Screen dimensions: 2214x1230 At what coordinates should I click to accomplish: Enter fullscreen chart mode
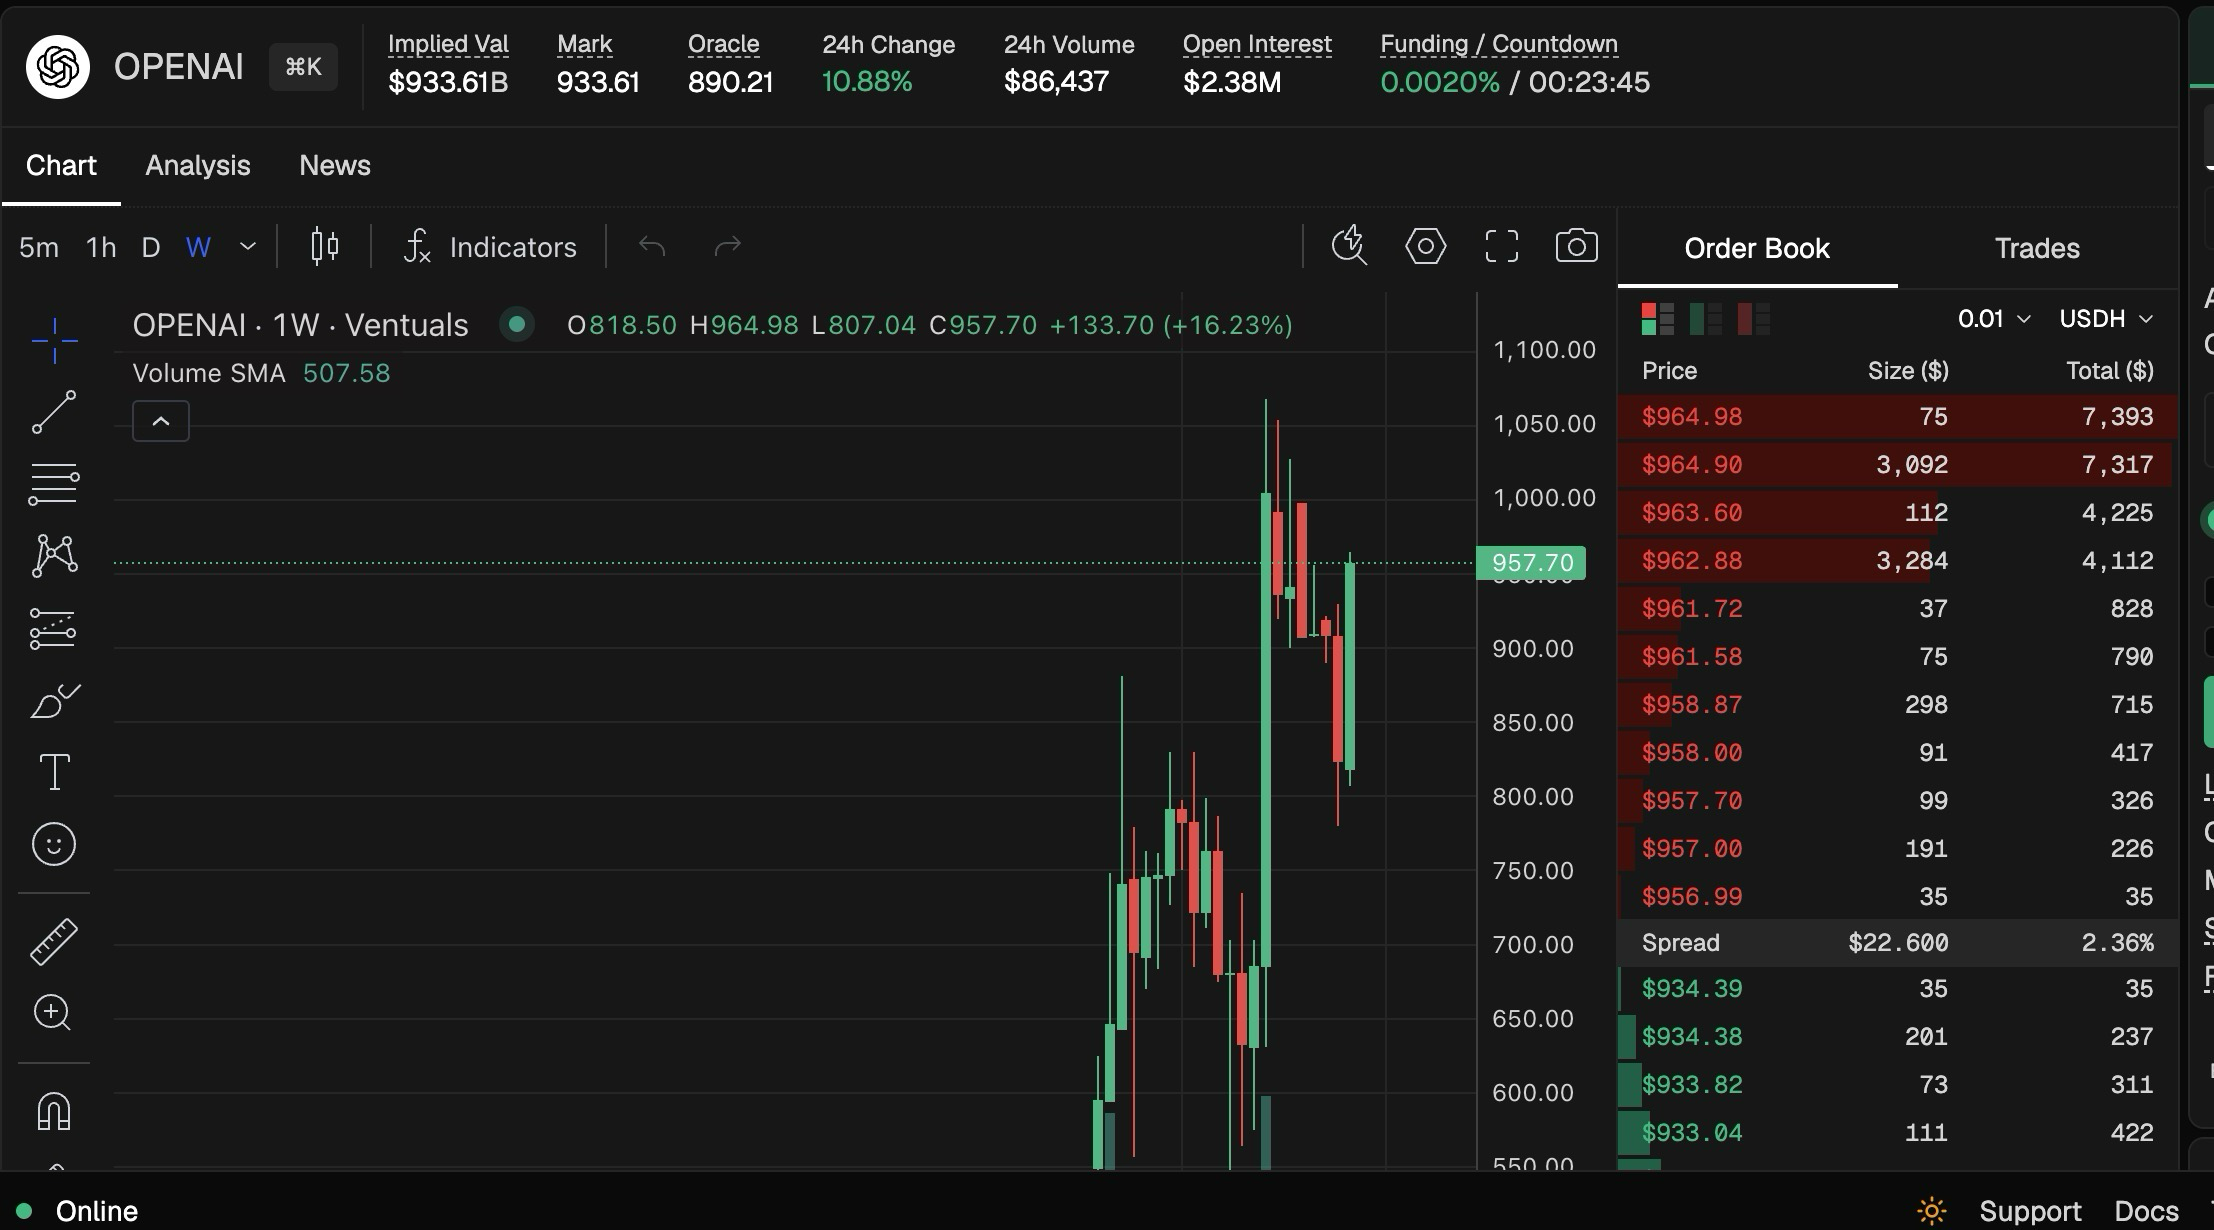coord(1501,246)
